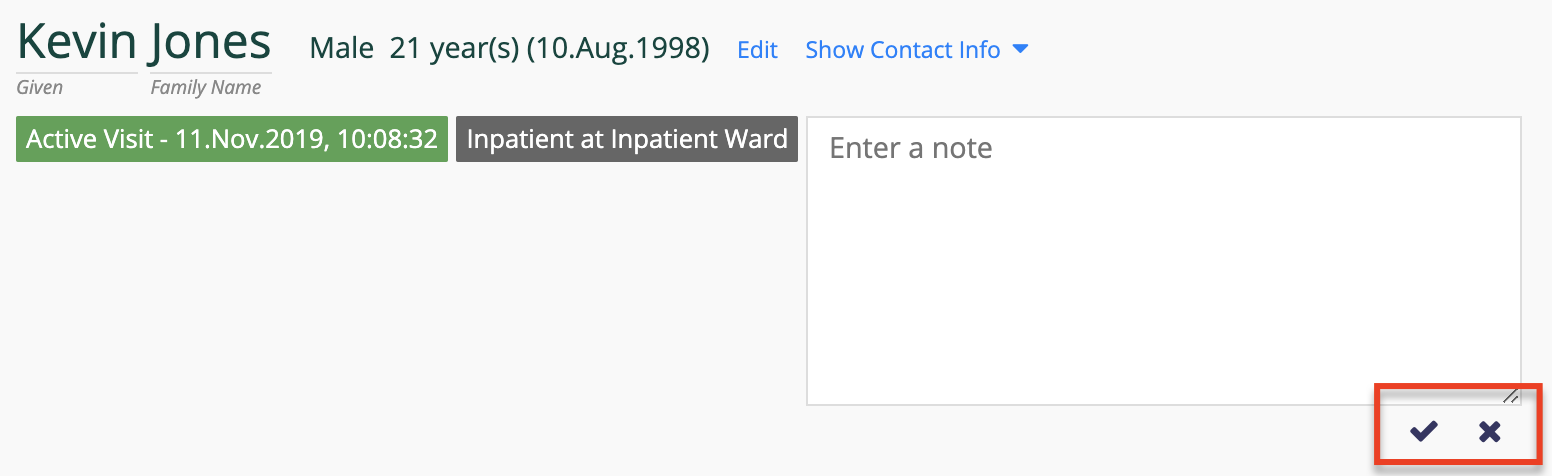Click the Male gender text
Image resolution: width=1552 pixels, height=476 pixels.
(341, 48)
